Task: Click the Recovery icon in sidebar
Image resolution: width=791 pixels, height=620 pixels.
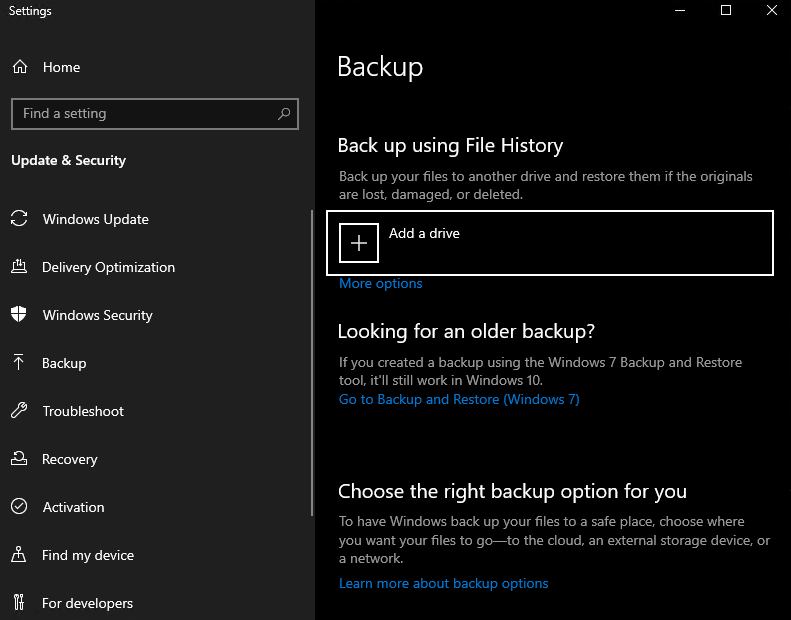Action: tap(19, 459)
